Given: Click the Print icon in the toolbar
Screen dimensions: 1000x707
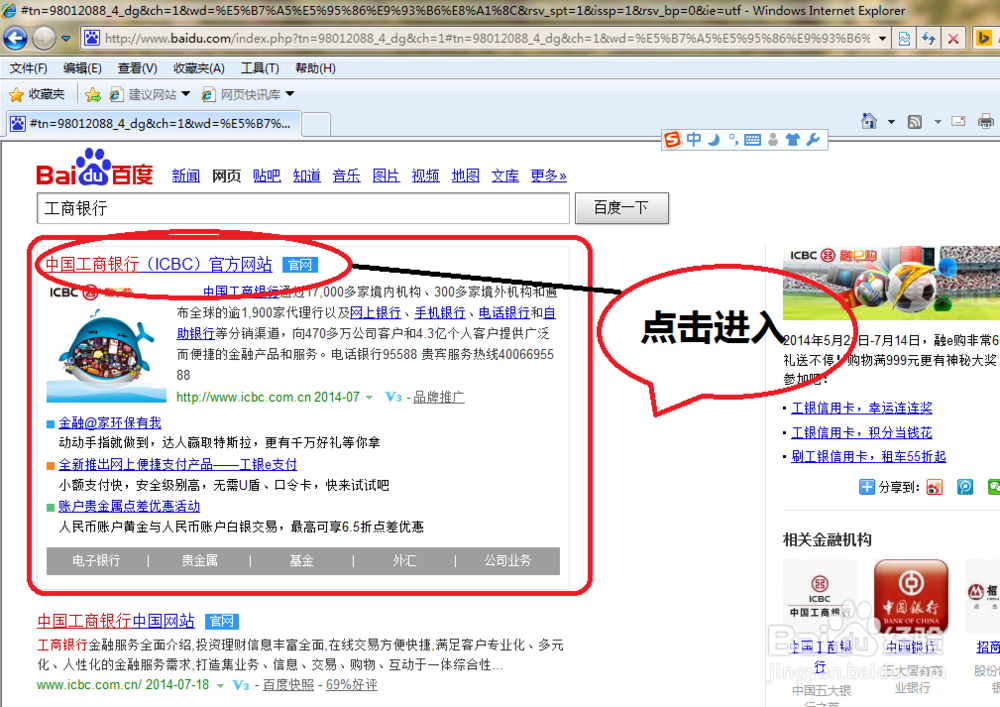Looking at the screenshot, I should point(986,121).
